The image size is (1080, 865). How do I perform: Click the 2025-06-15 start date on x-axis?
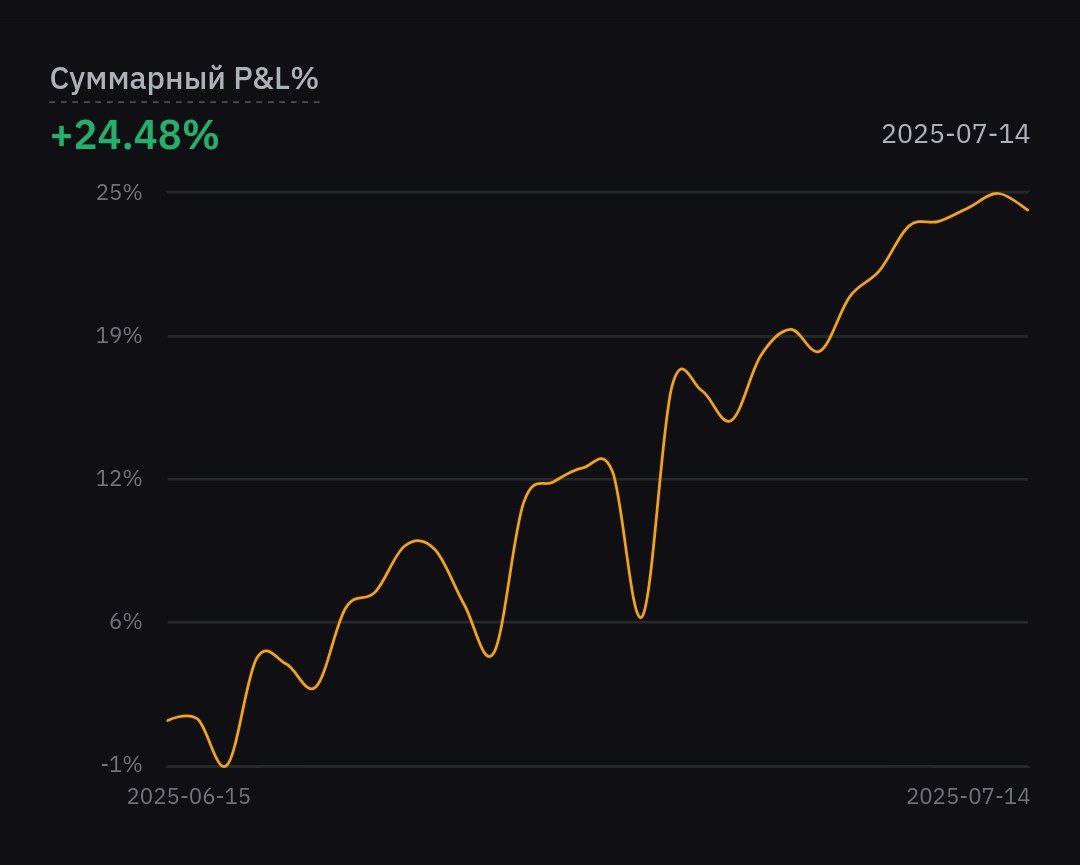pos(189,797)
